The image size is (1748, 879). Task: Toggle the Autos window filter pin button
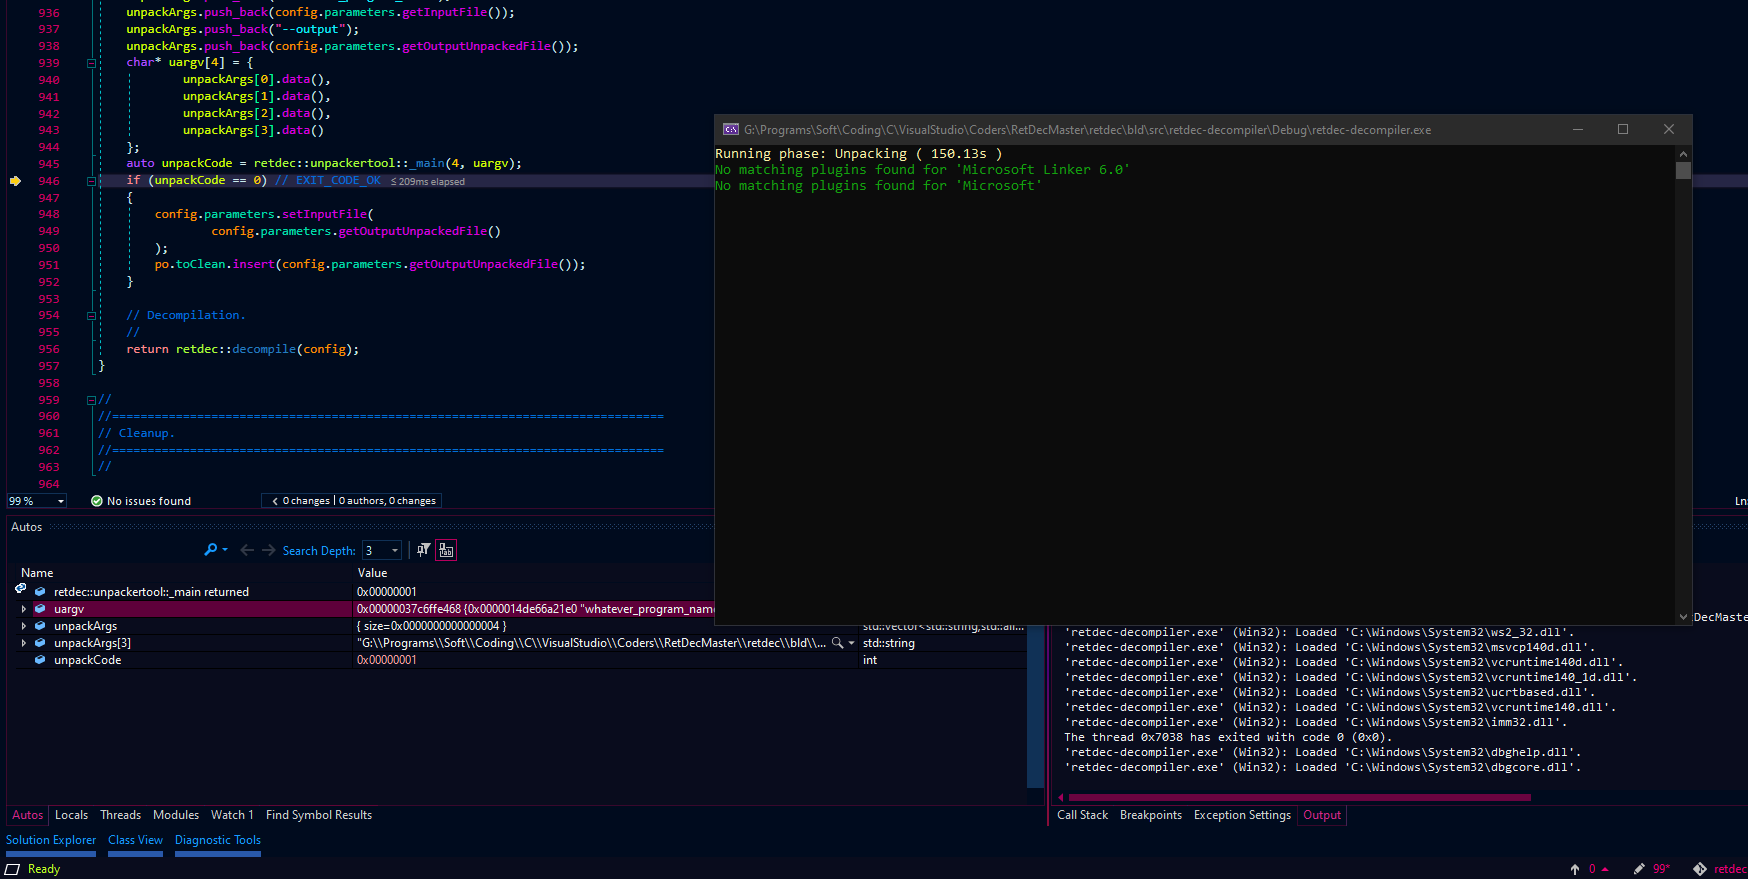423,550
